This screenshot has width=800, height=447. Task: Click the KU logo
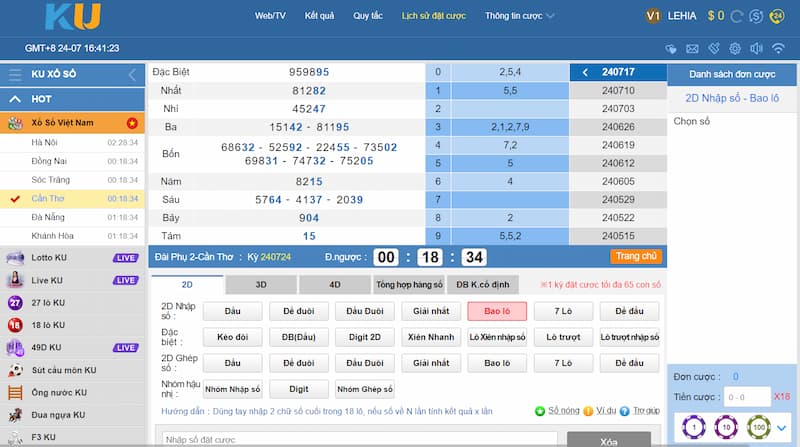tap(73, 17)
